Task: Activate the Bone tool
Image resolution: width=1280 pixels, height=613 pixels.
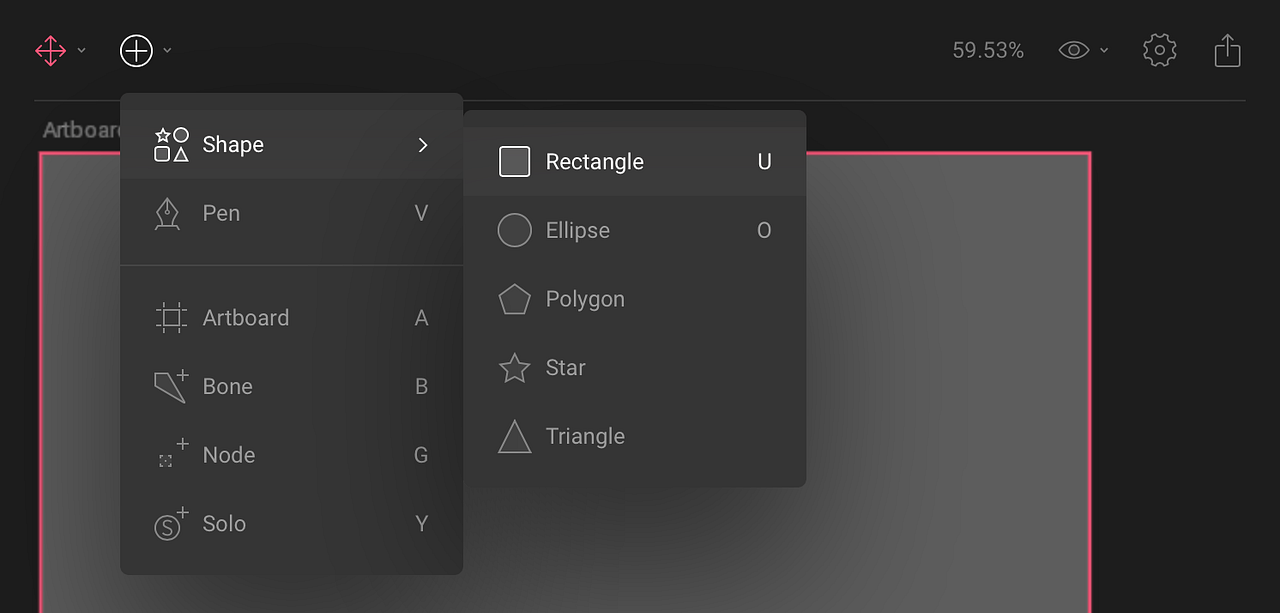Action: click(x=228, y=386)
